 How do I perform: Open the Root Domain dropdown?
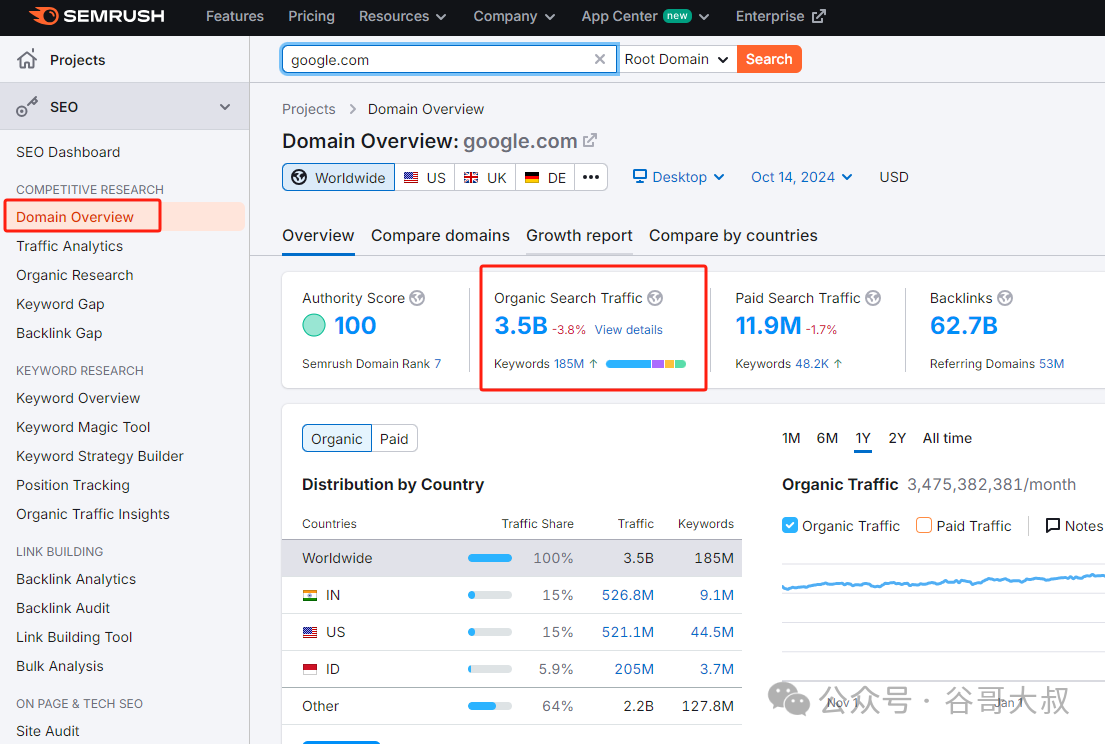point(677,59)
